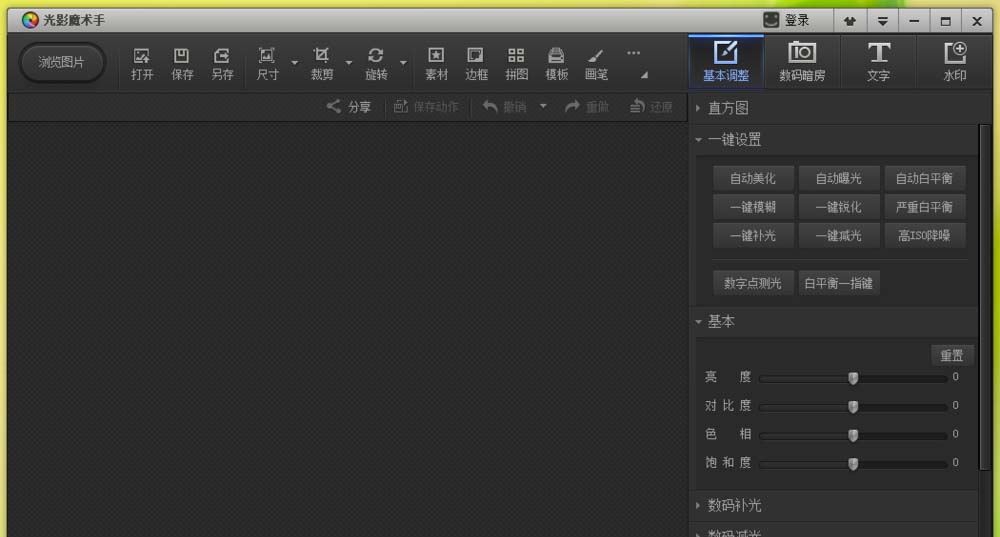Click the 自动曝光 button

click(838, 178)
